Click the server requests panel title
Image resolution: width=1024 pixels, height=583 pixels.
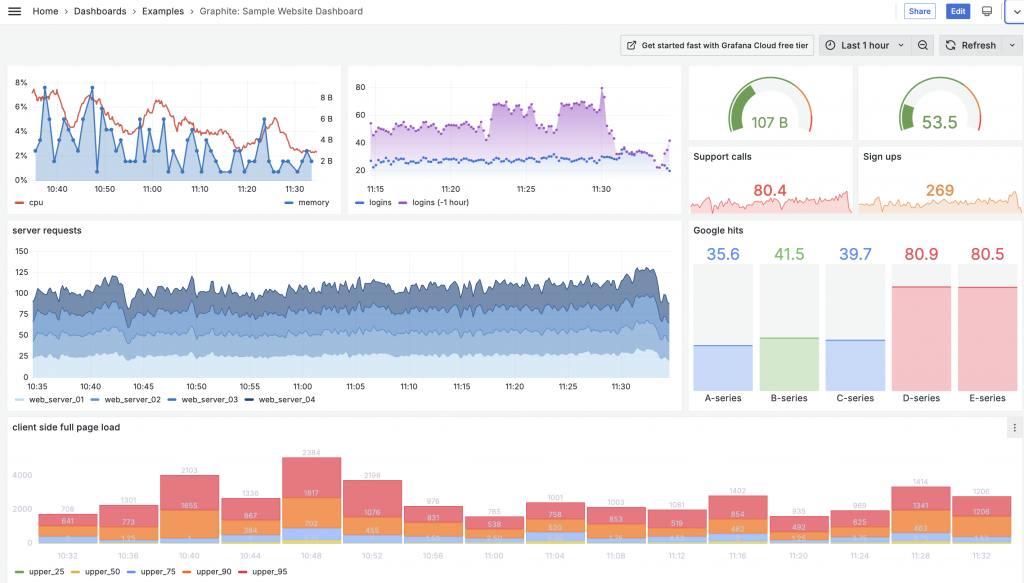coord(47,230)
